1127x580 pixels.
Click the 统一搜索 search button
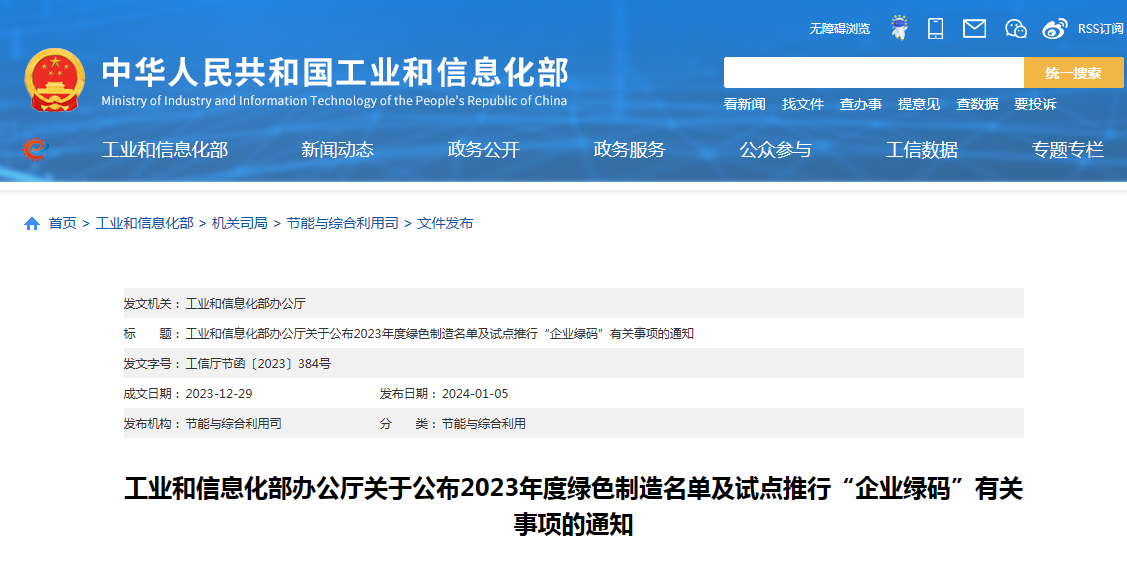(1073, 73)
